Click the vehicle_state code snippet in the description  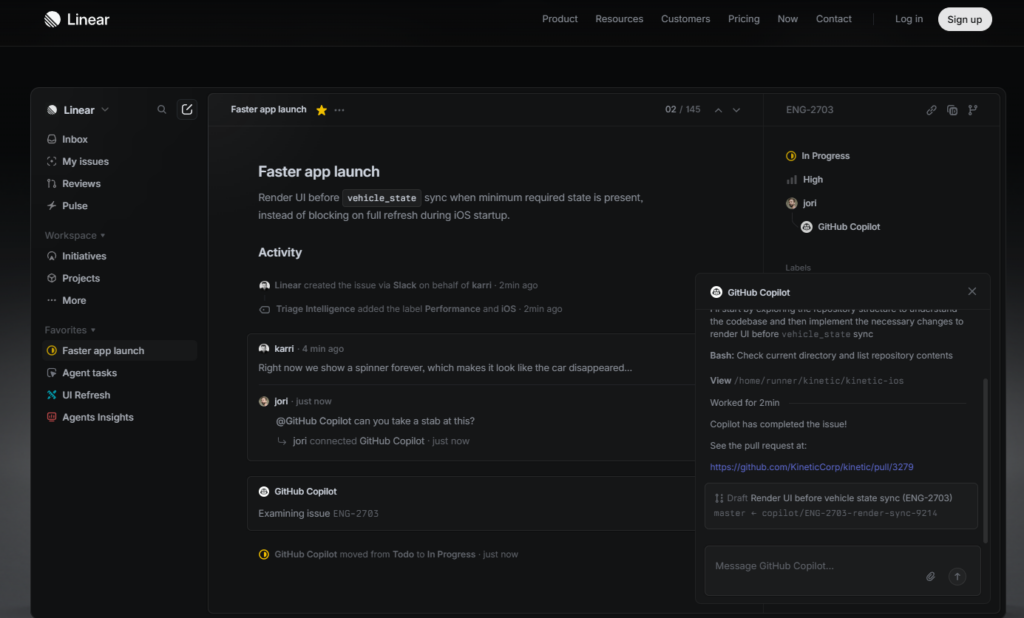click(381, 198)
